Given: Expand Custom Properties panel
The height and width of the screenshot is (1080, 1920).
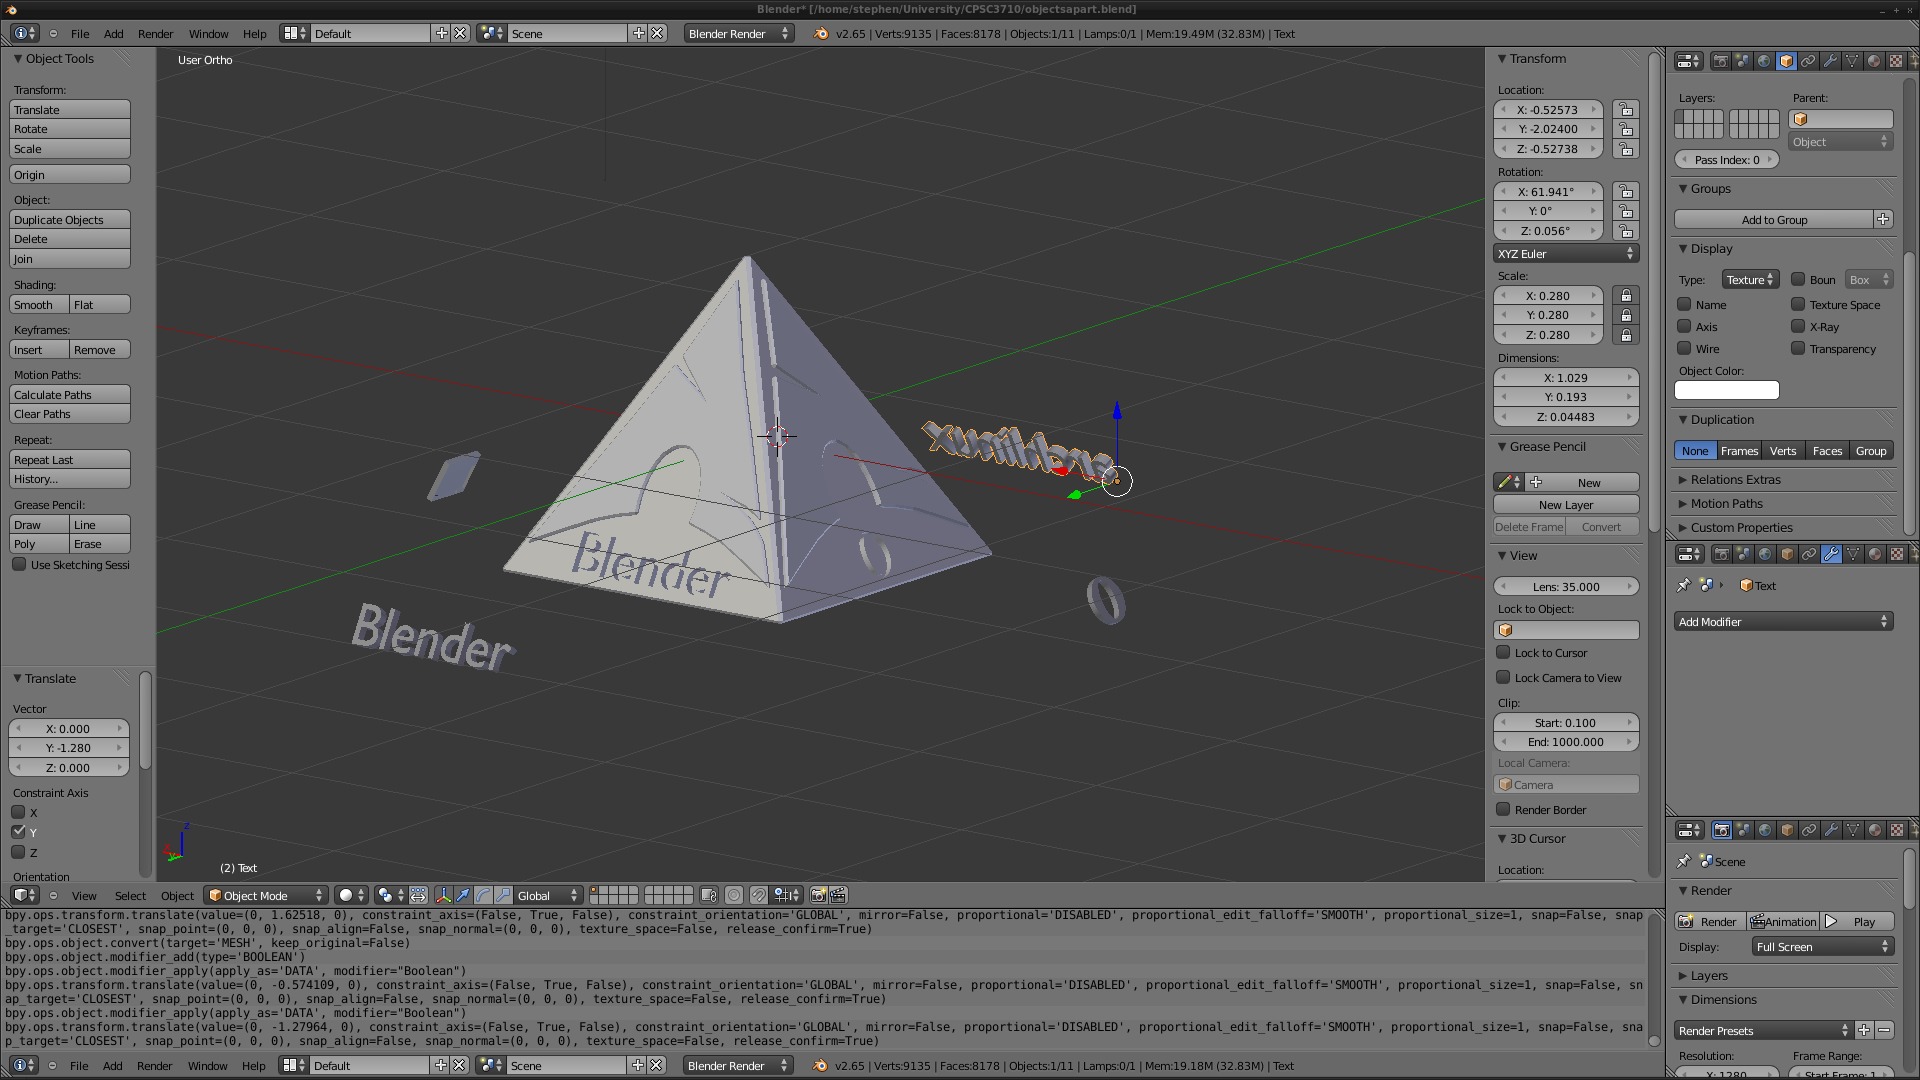Looking at the screenshot, I should 1741,528.
